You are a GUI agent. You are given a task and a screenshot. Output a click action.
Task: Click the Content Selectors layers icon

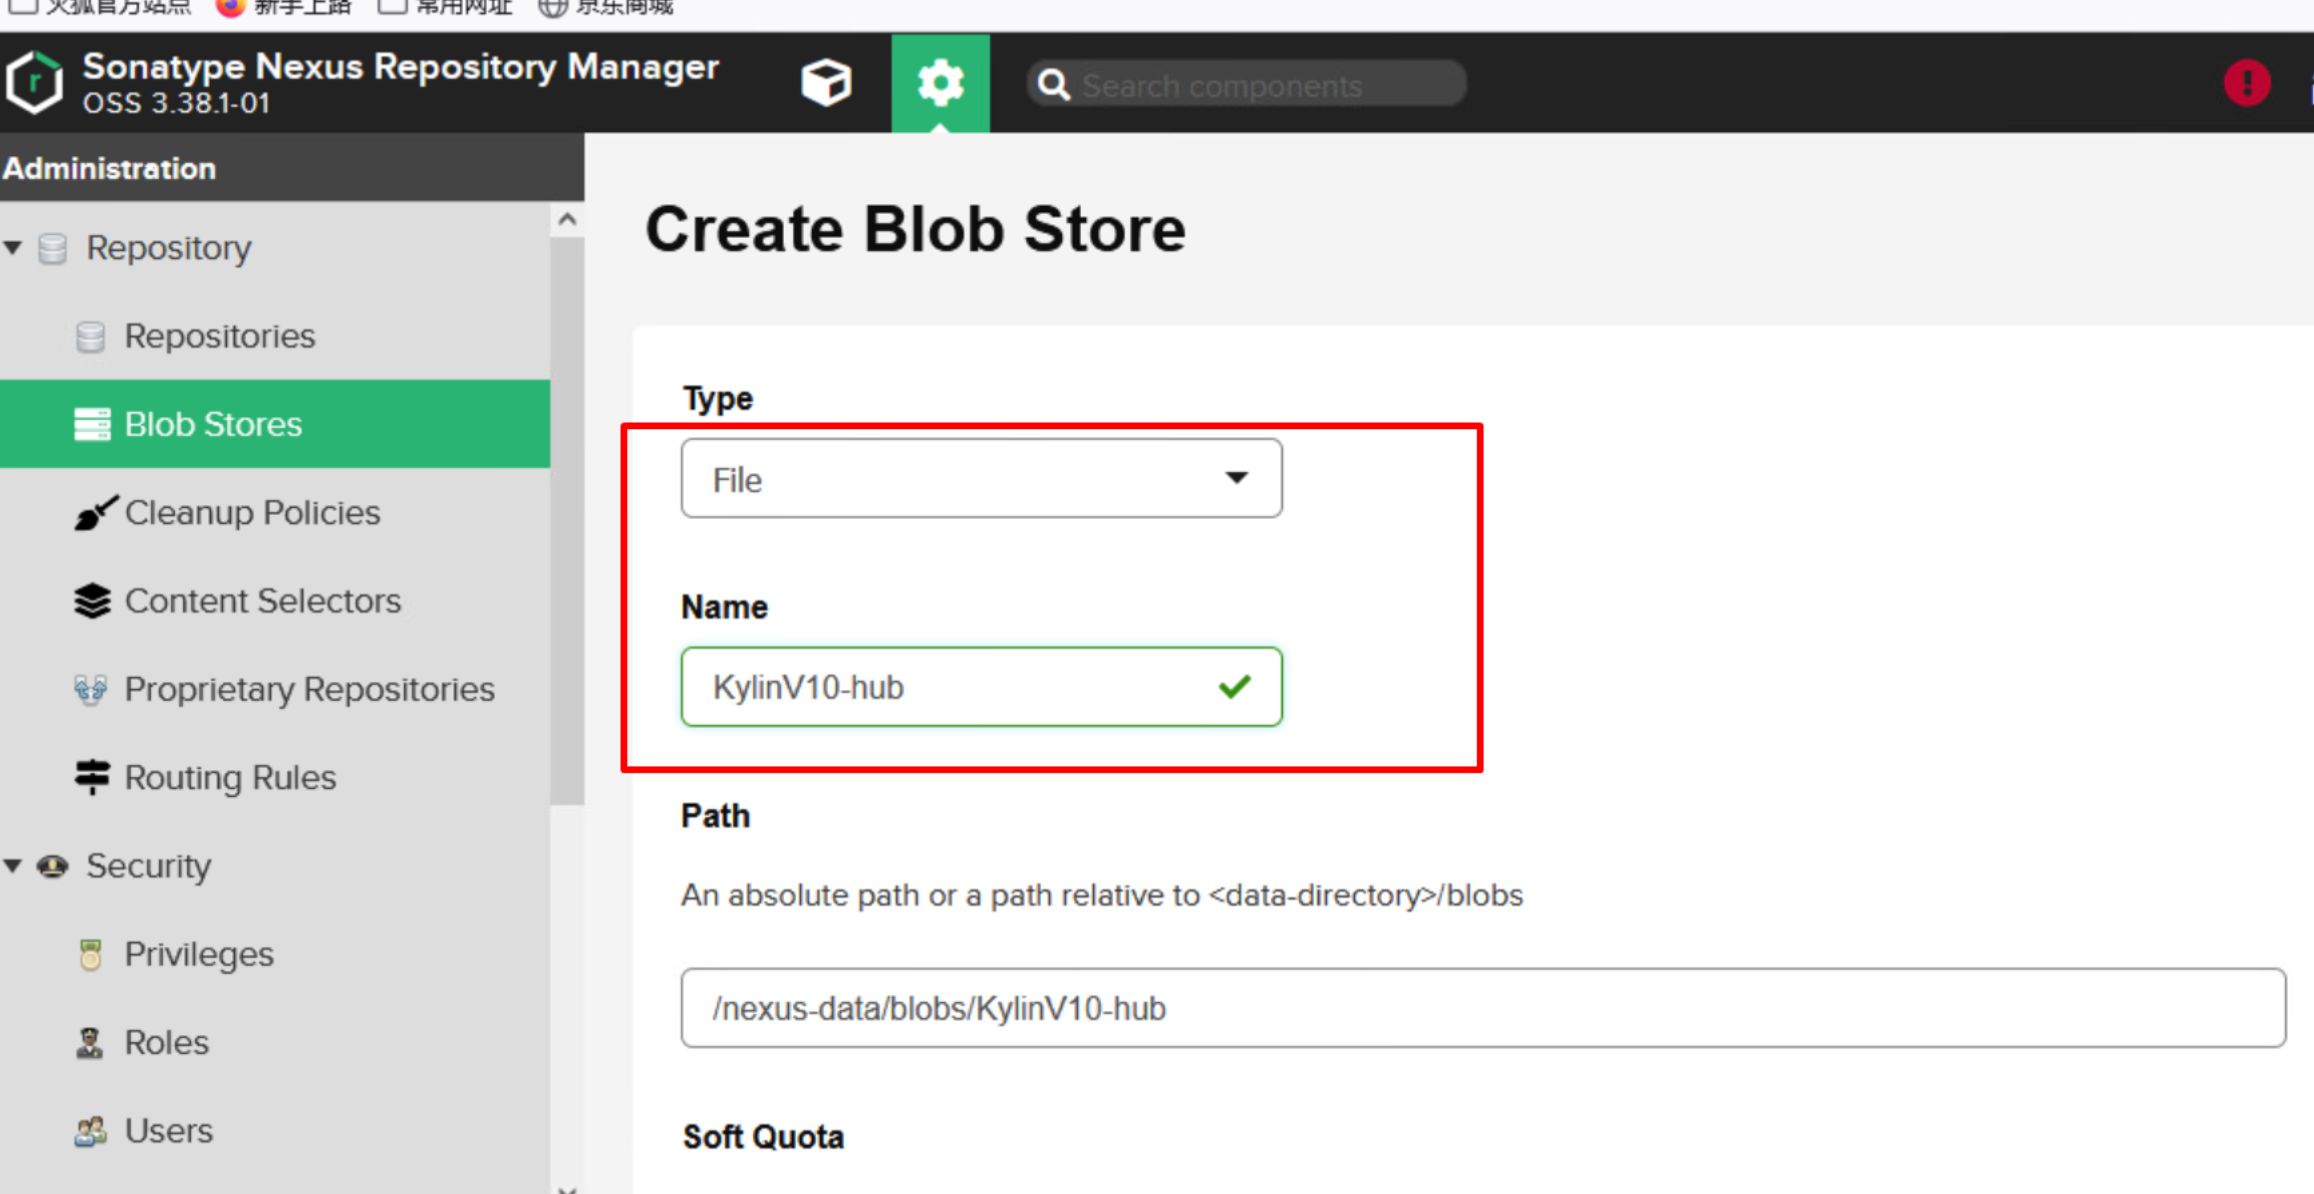click(x=92, y=601)
